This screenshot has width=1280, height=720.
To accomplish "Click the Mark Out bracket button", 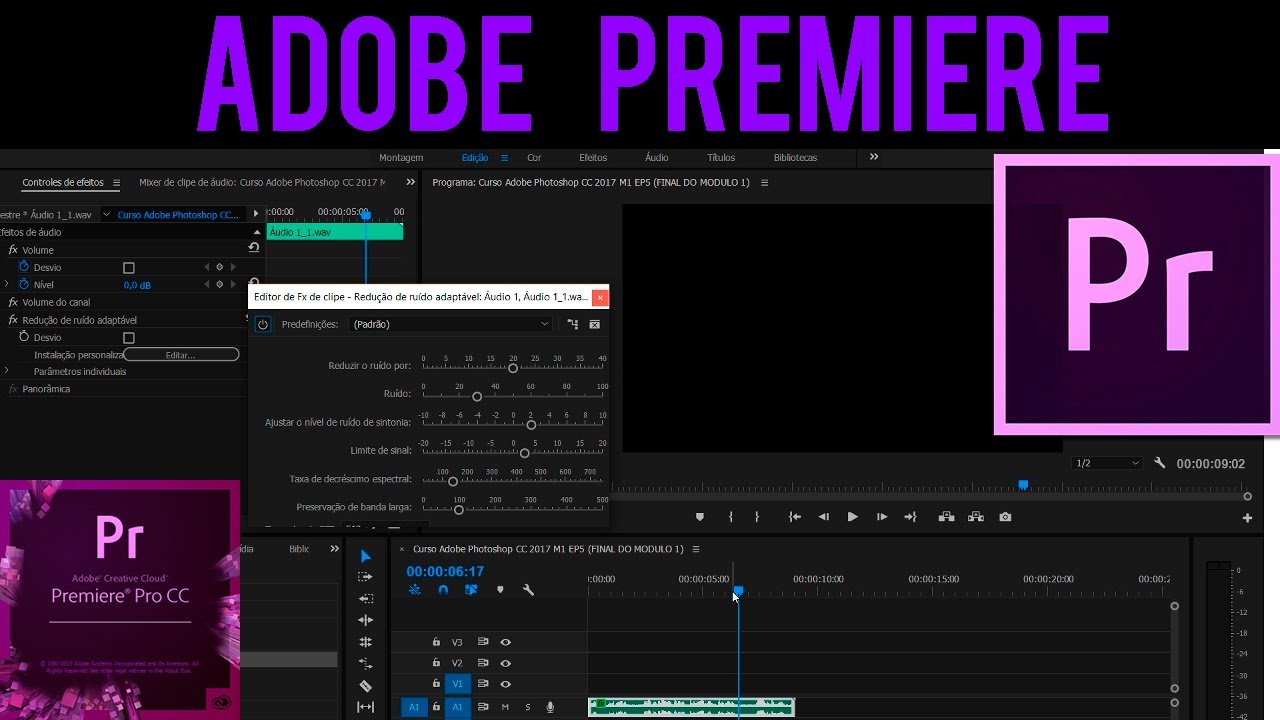I will [756, 517].
